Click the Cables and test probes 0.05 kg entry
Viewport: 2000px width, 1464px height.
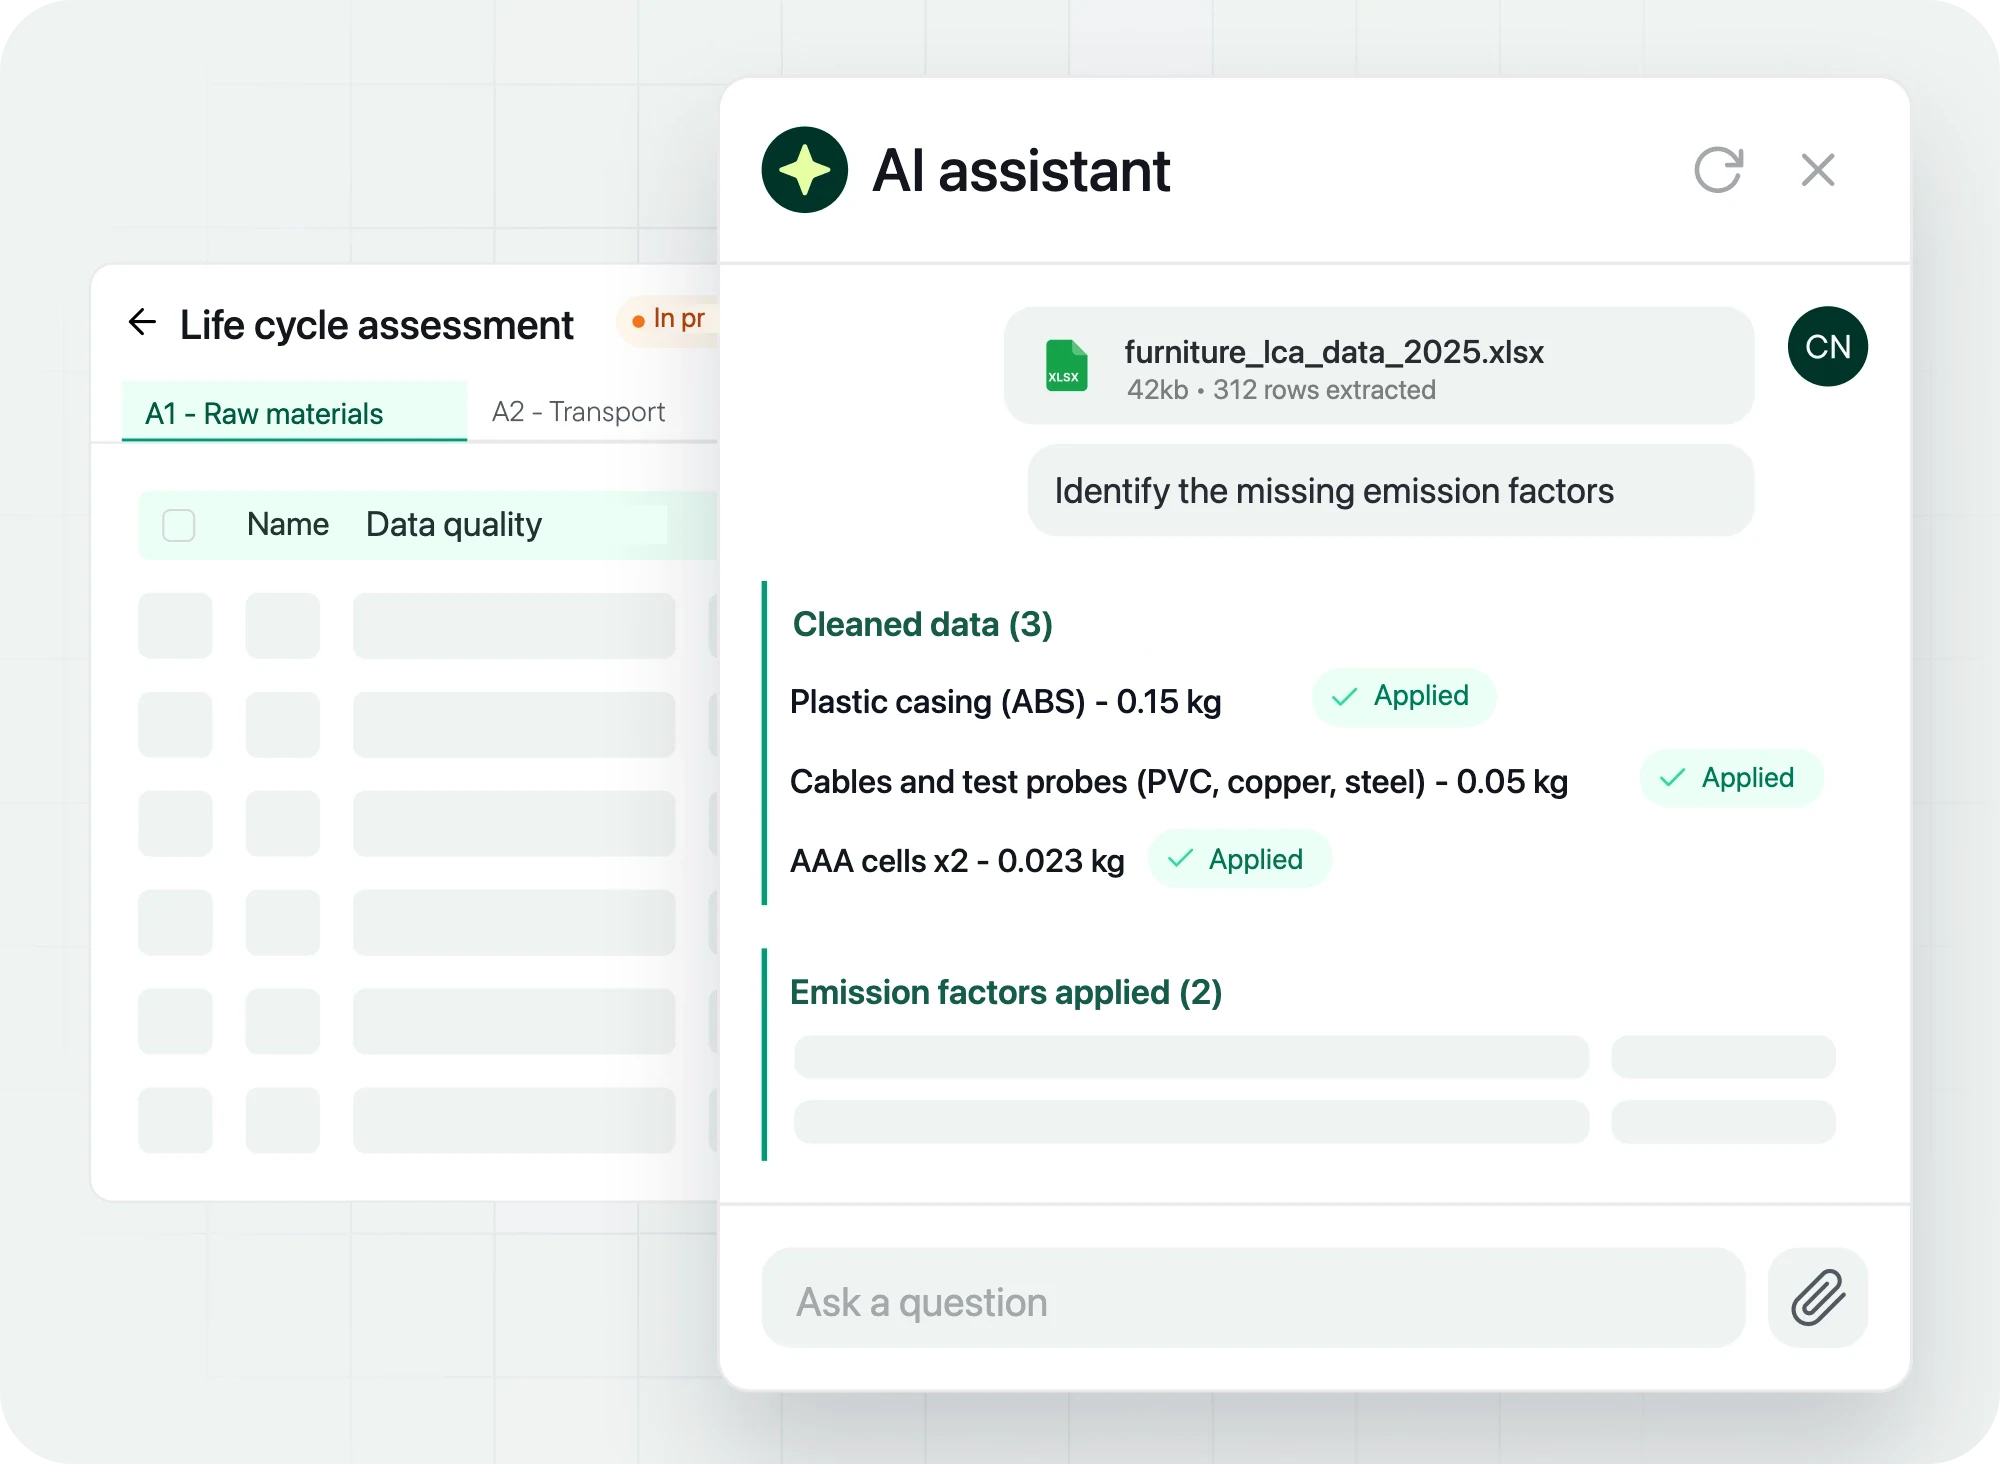pos(1178,782)
